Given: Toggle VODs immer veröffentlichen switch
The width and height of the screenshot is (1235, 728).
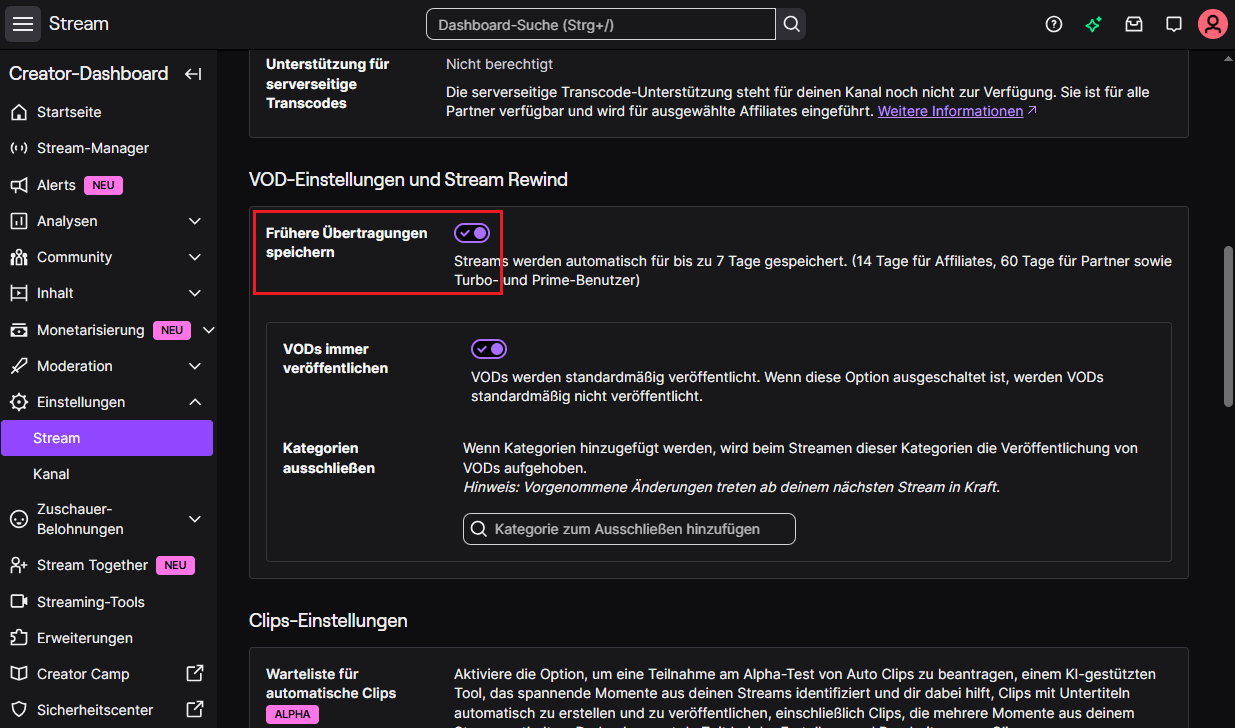Looking at the screenshot, I should (489, 349).
